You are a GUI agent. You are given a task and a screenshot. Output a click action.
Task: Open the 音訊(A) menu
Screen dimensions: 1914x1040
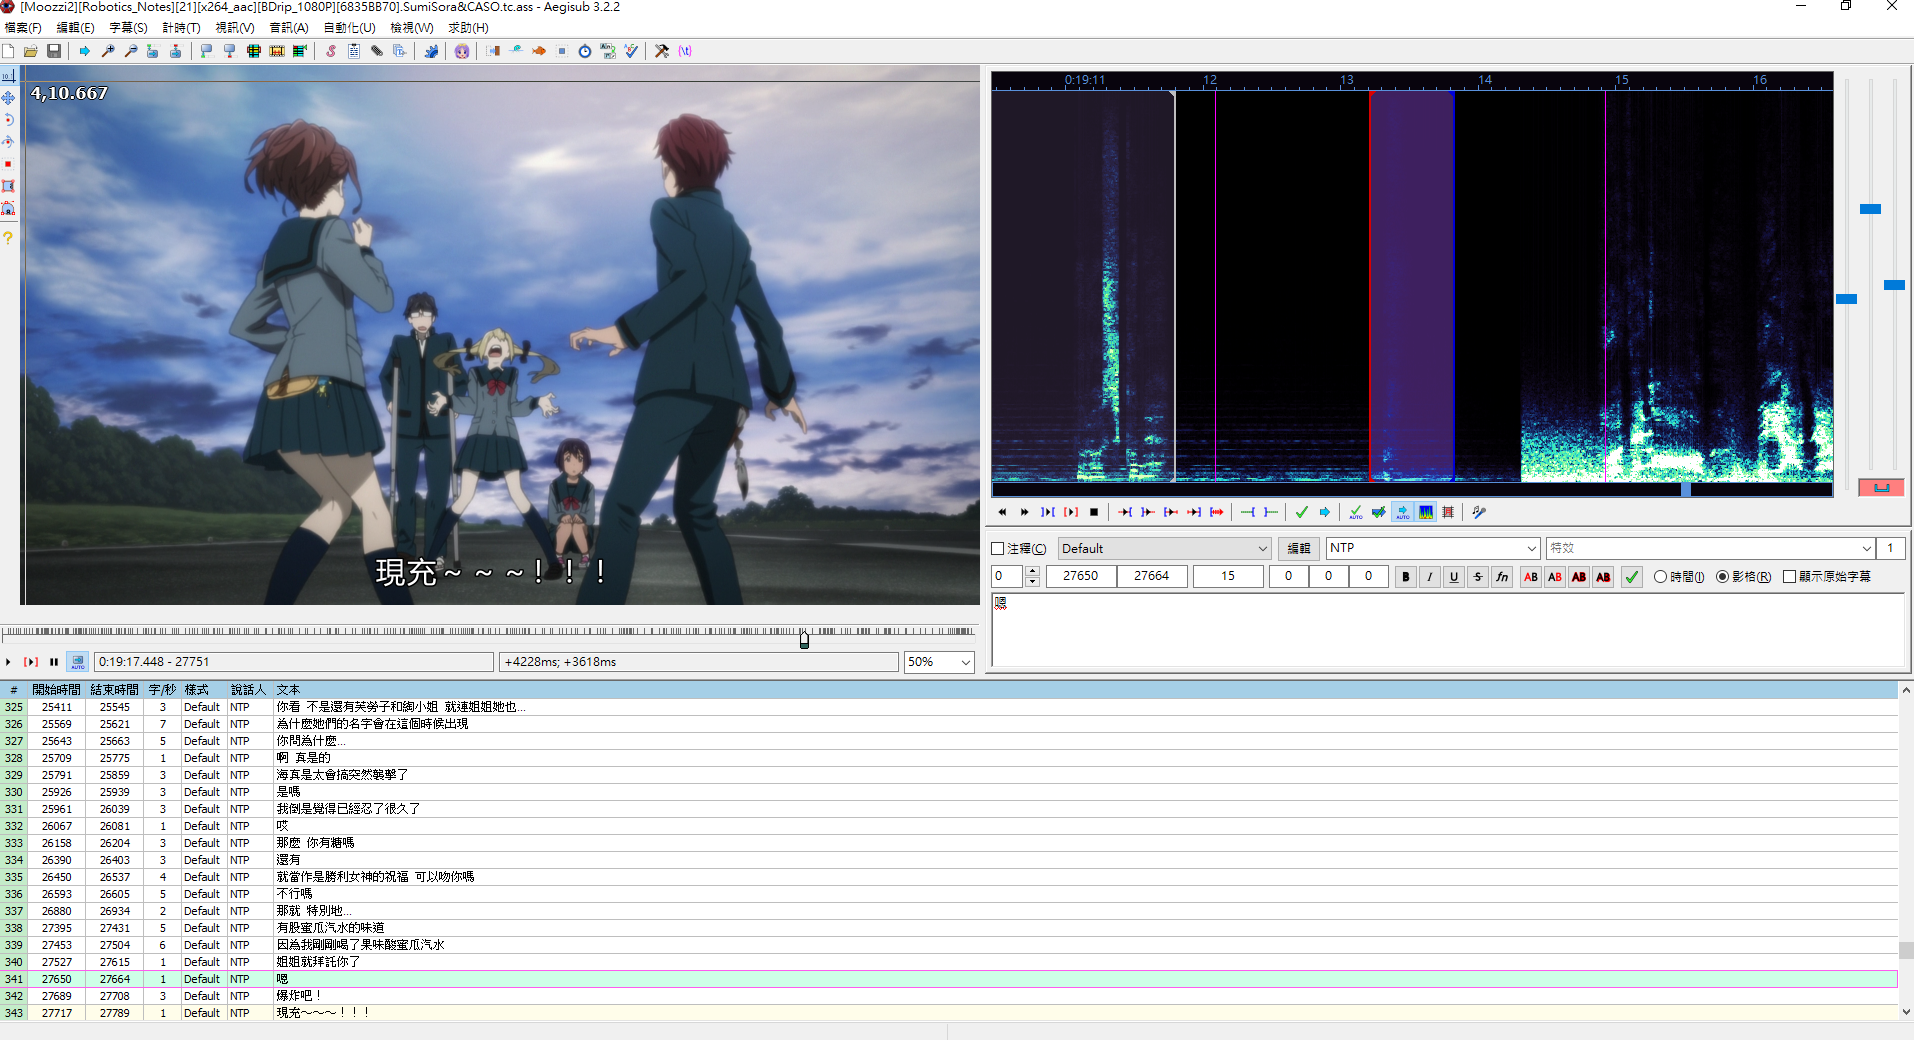(289, 28)
